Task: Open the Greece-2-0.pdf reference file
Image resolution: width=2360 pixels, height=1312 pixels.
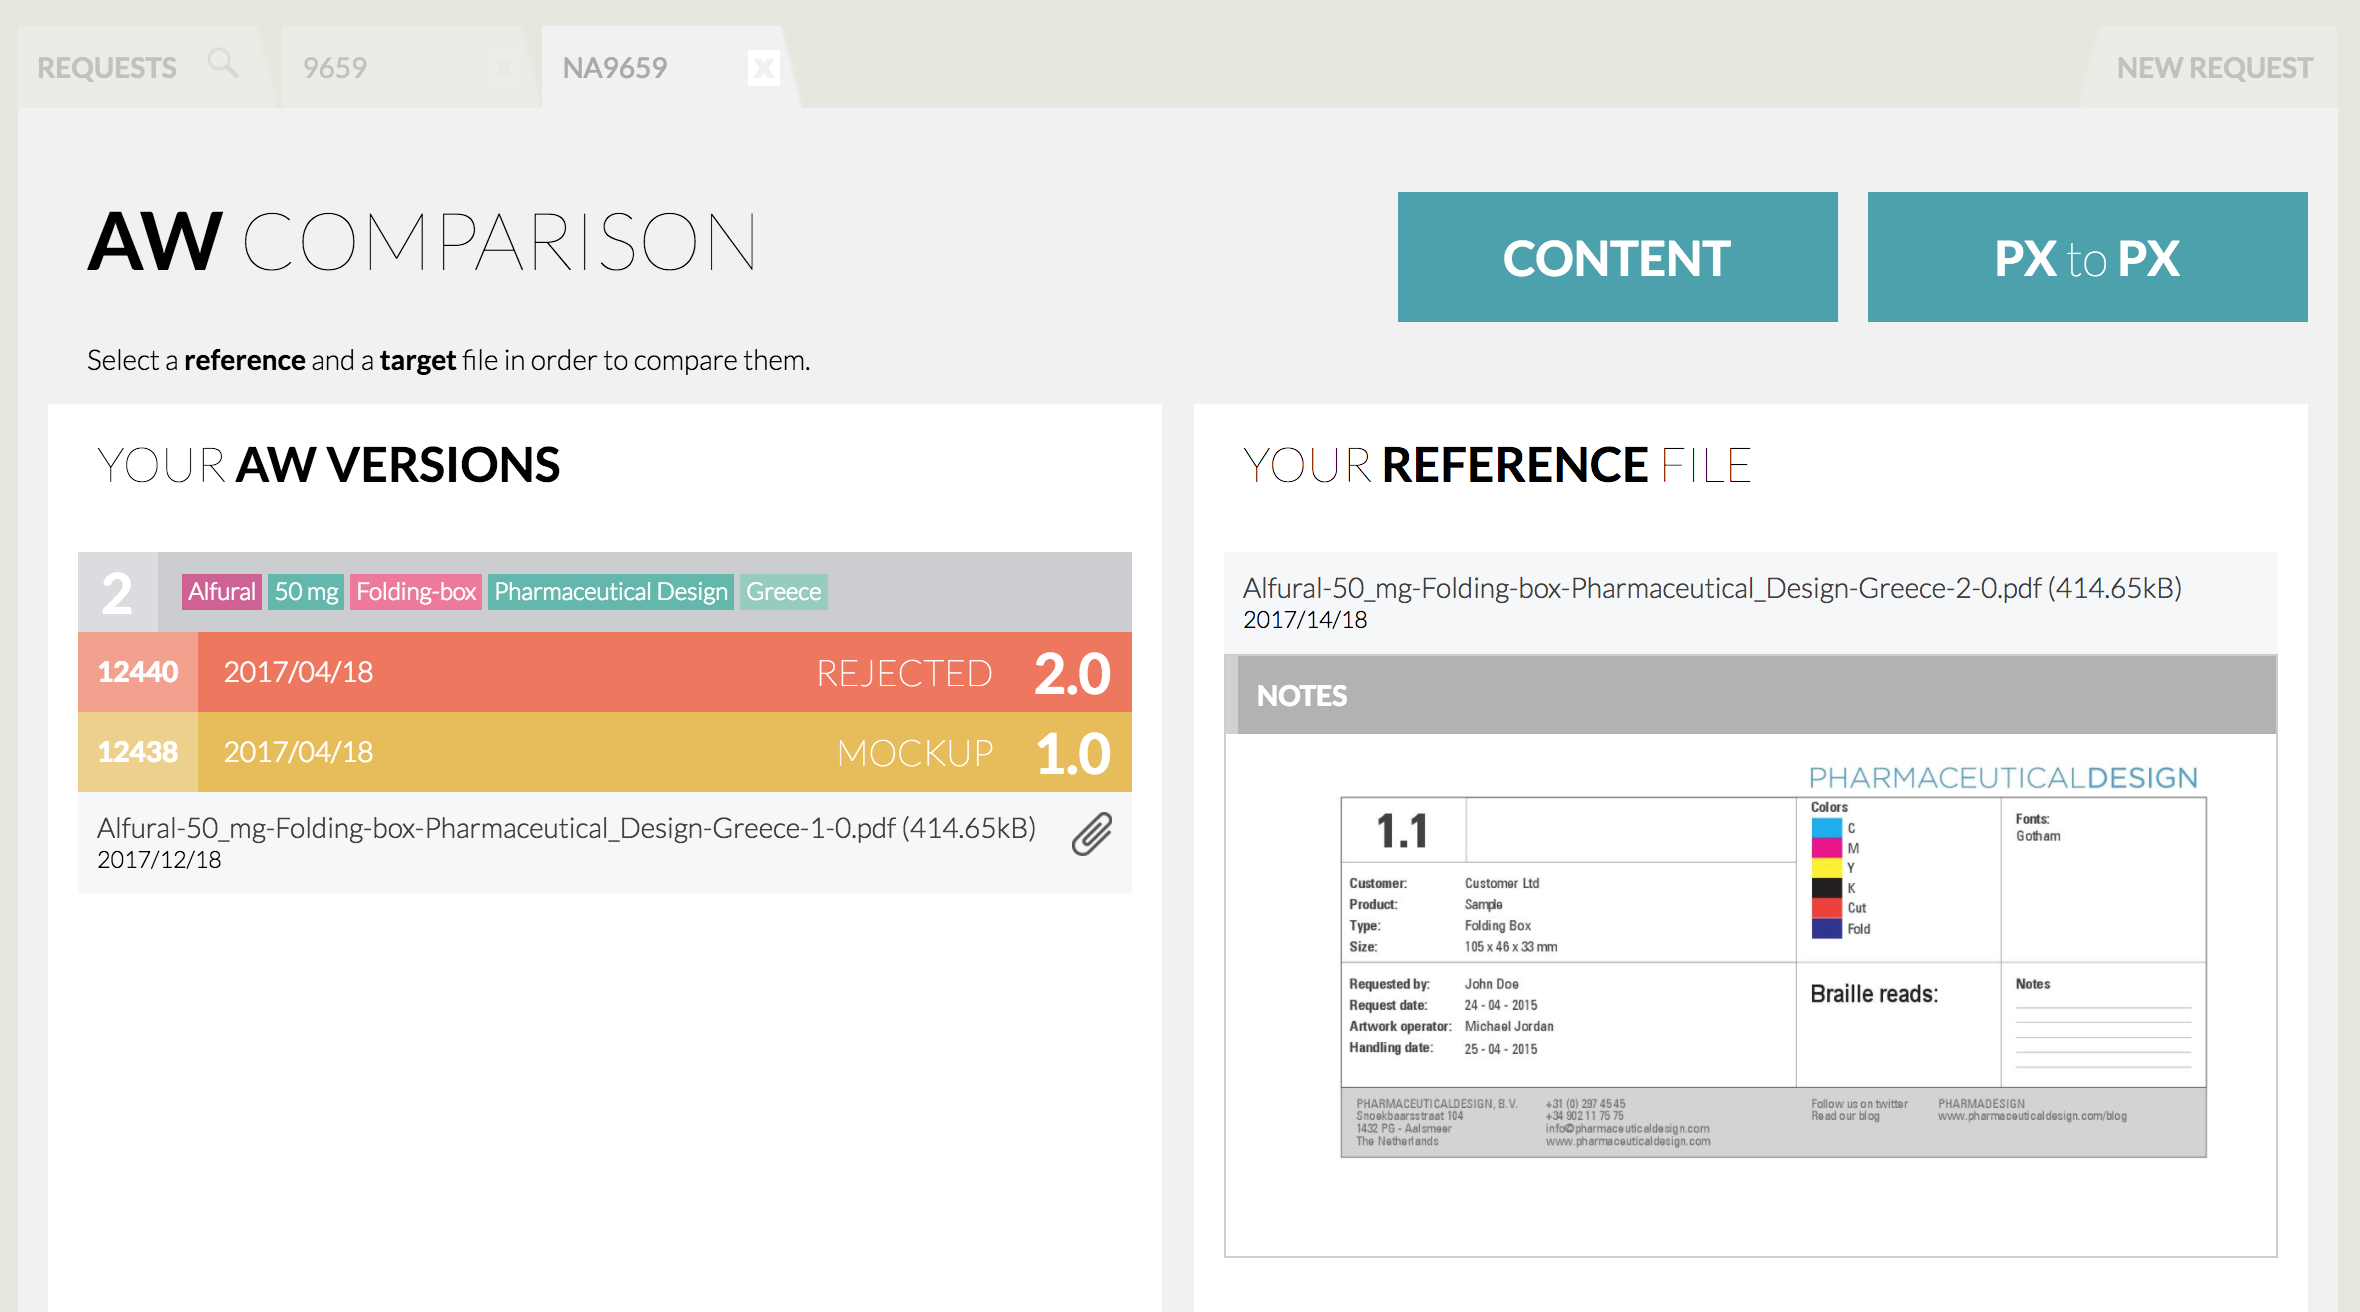Action: pyautogui.click(x=1711, y=589)
